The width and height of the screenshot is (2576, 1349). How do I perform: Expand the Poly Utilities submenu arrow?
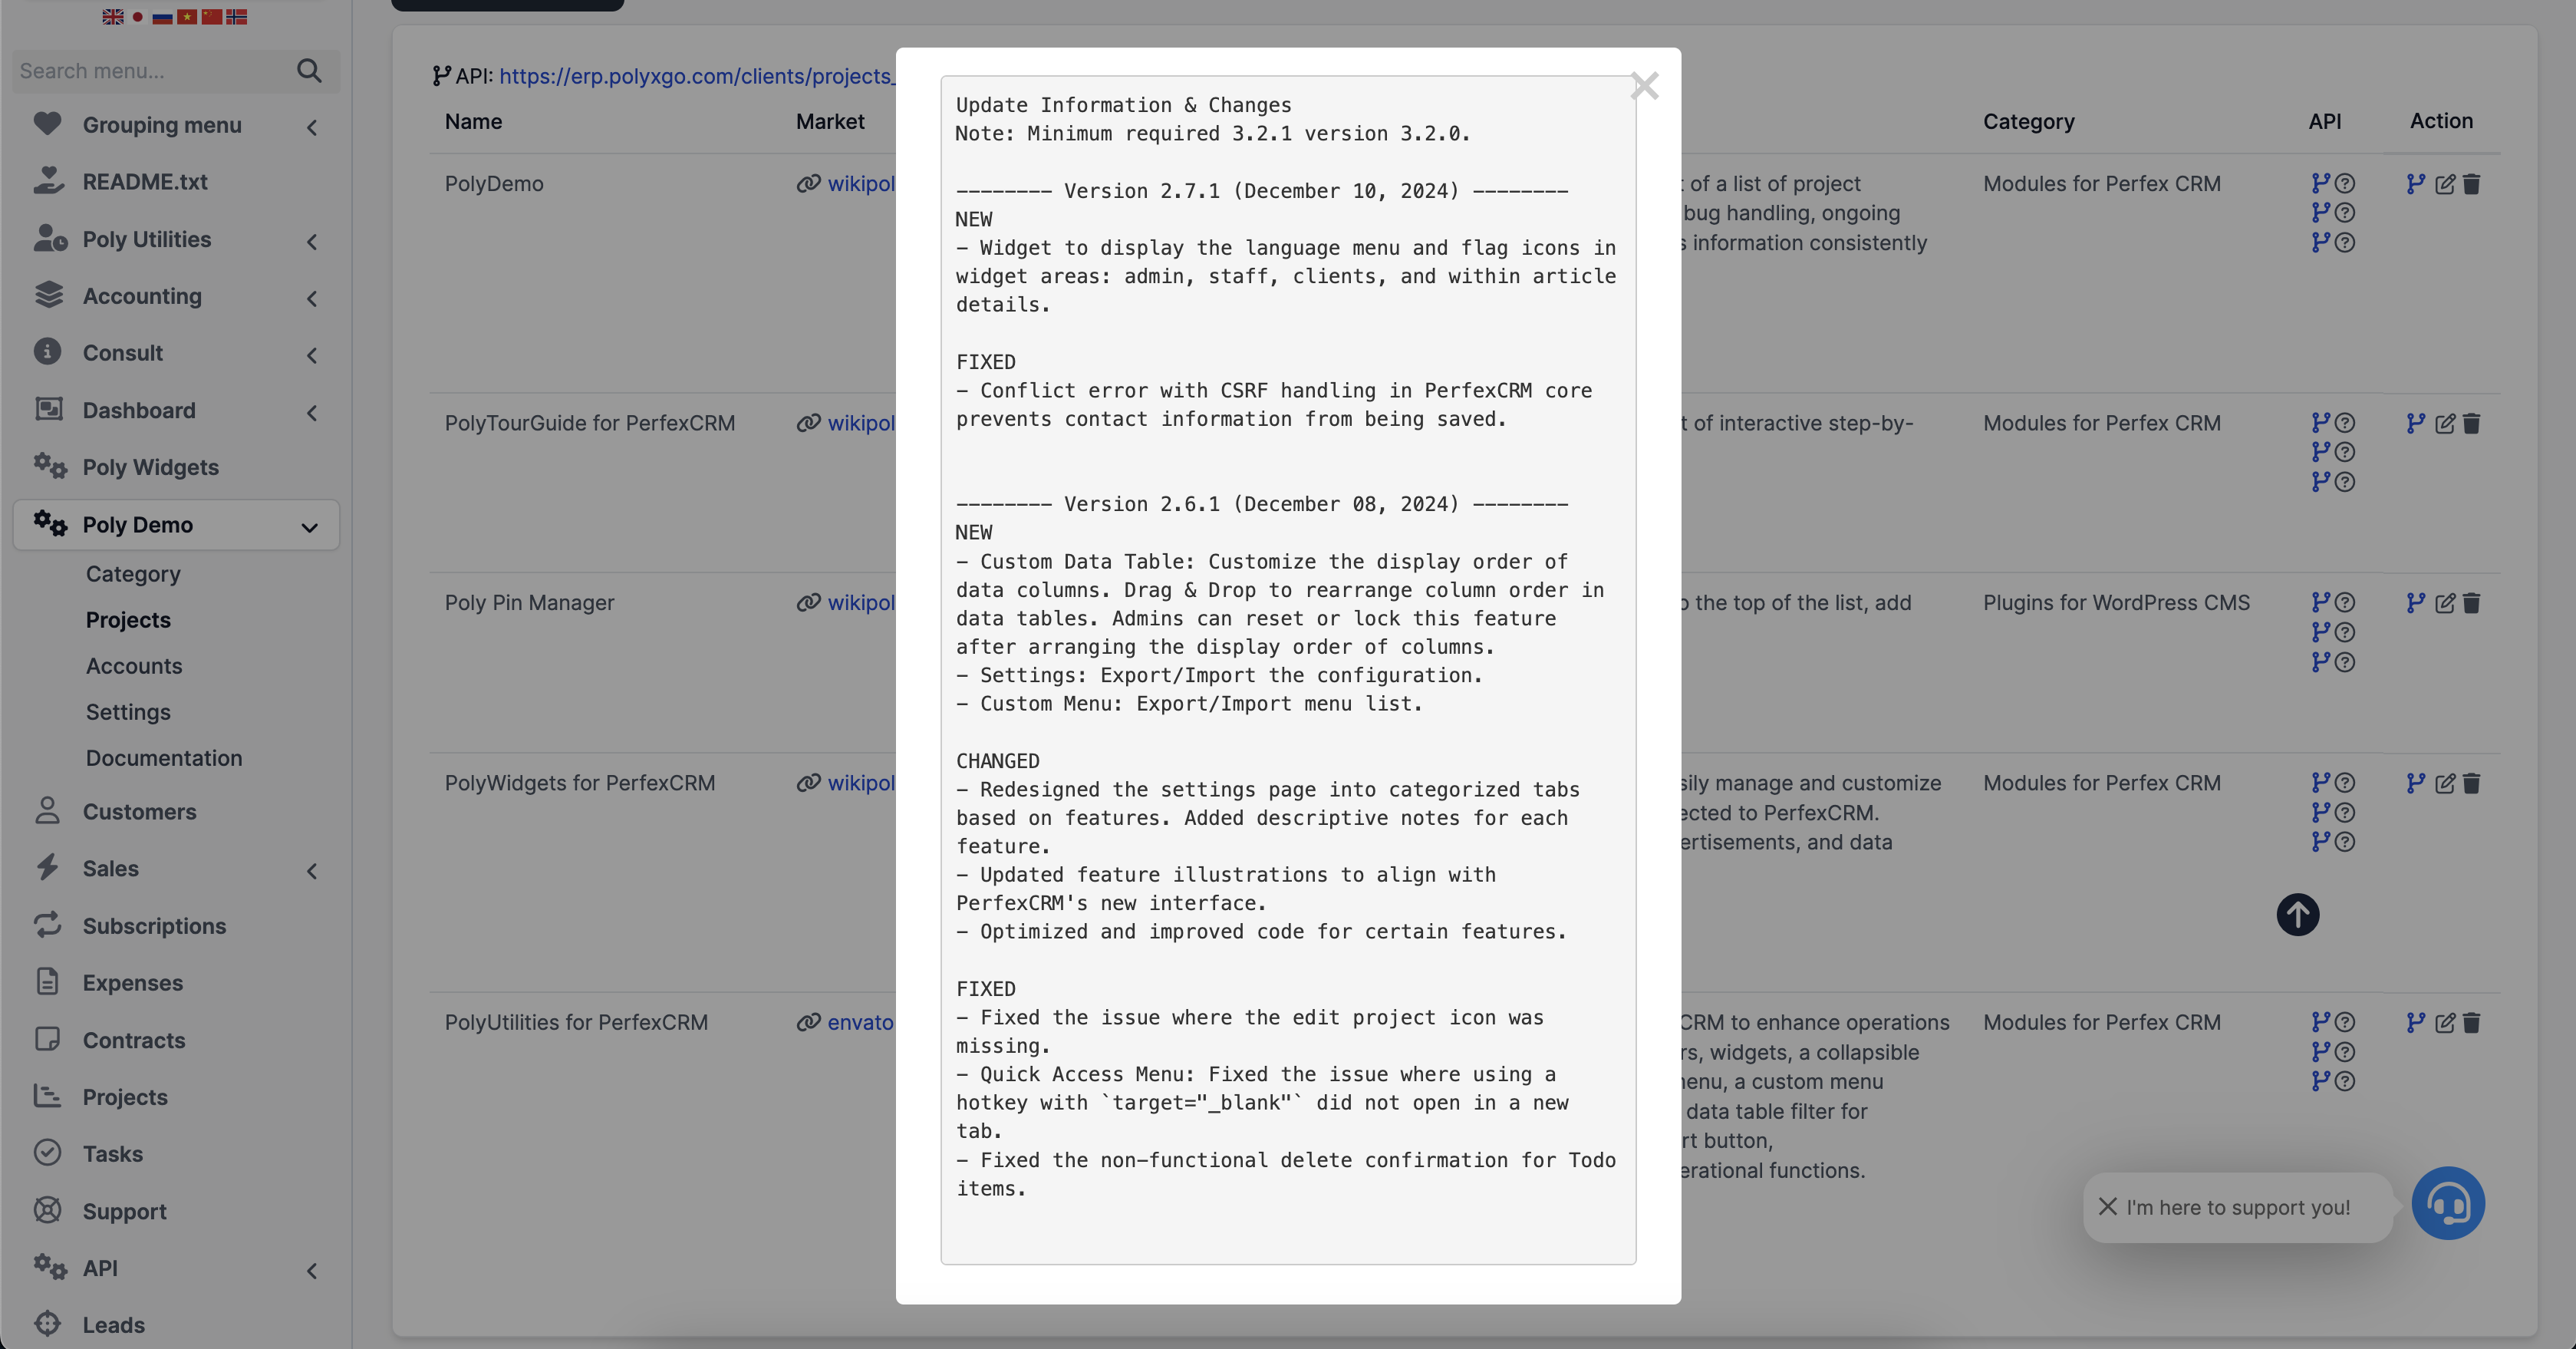(312, 242)
